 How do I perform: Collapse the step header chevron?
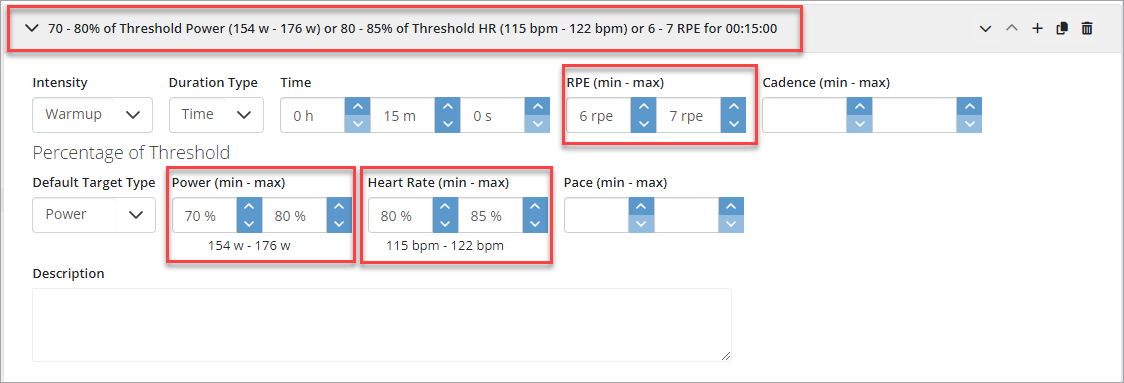(x=31, y=29)
